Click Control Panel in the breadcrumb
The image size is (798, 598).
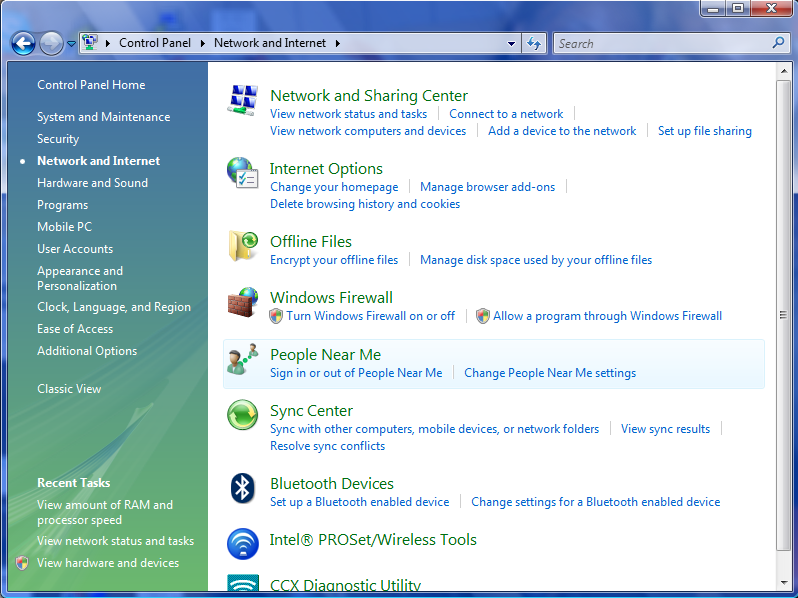(155, 43)
